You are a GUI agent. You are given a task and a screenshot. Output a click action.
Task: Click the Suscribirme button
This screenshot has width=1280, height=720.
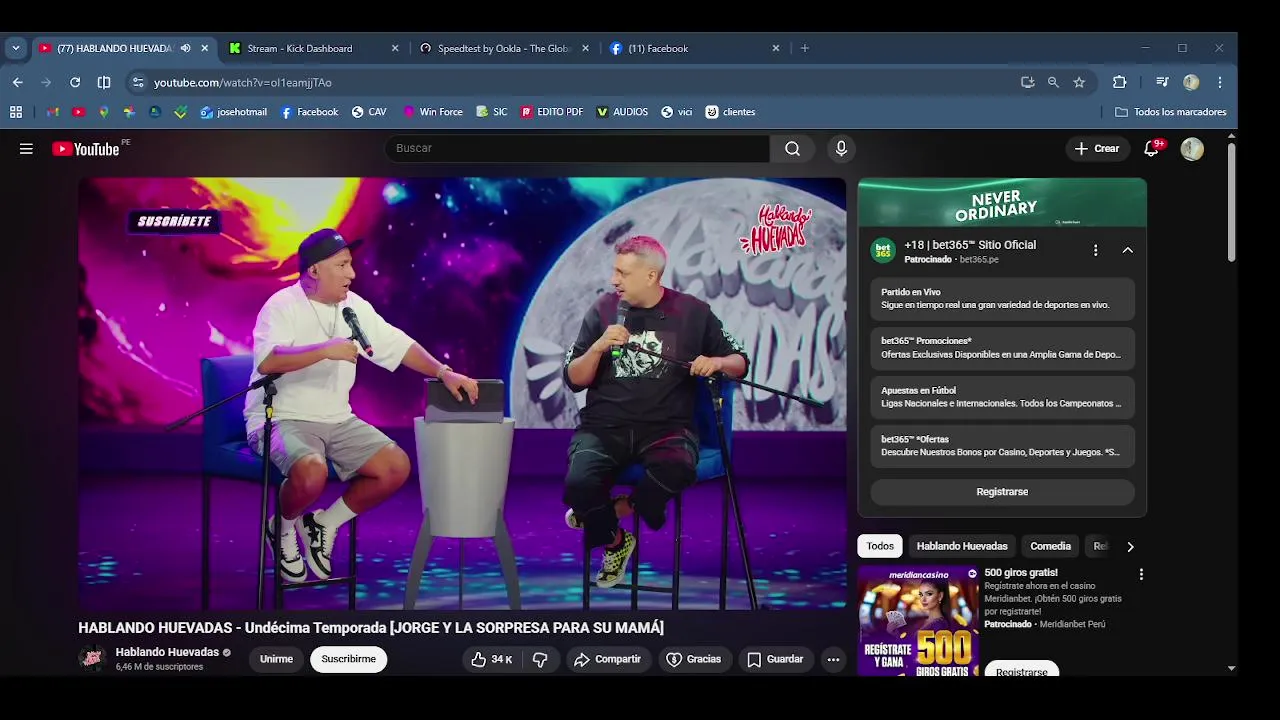click(x=348, y=659)
